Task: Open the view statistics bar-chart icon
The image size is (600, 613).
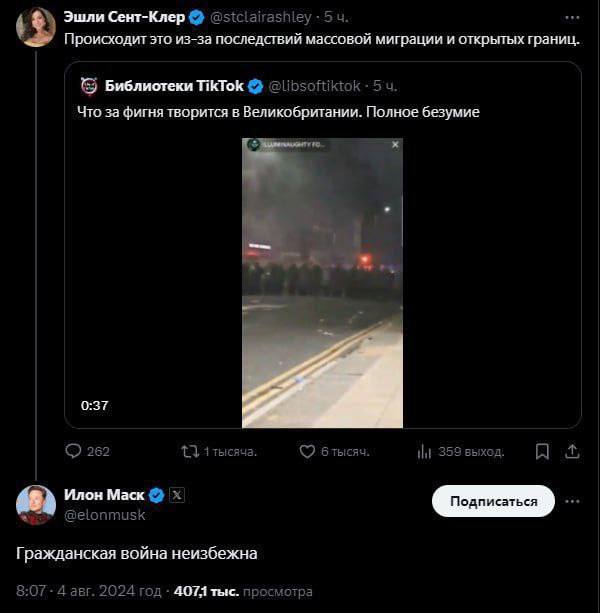Action: [424, 452]
